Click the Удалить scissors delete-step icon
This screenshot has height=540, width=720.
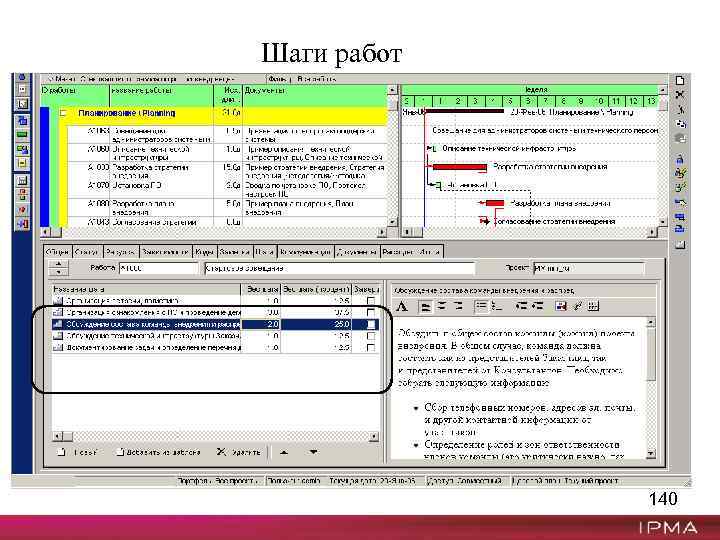221,452
